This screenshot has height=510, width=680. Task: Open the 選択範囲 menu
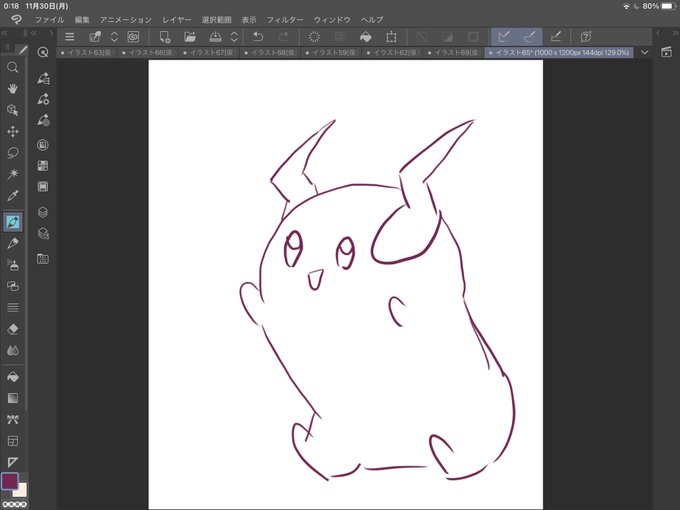pos(216,20)
